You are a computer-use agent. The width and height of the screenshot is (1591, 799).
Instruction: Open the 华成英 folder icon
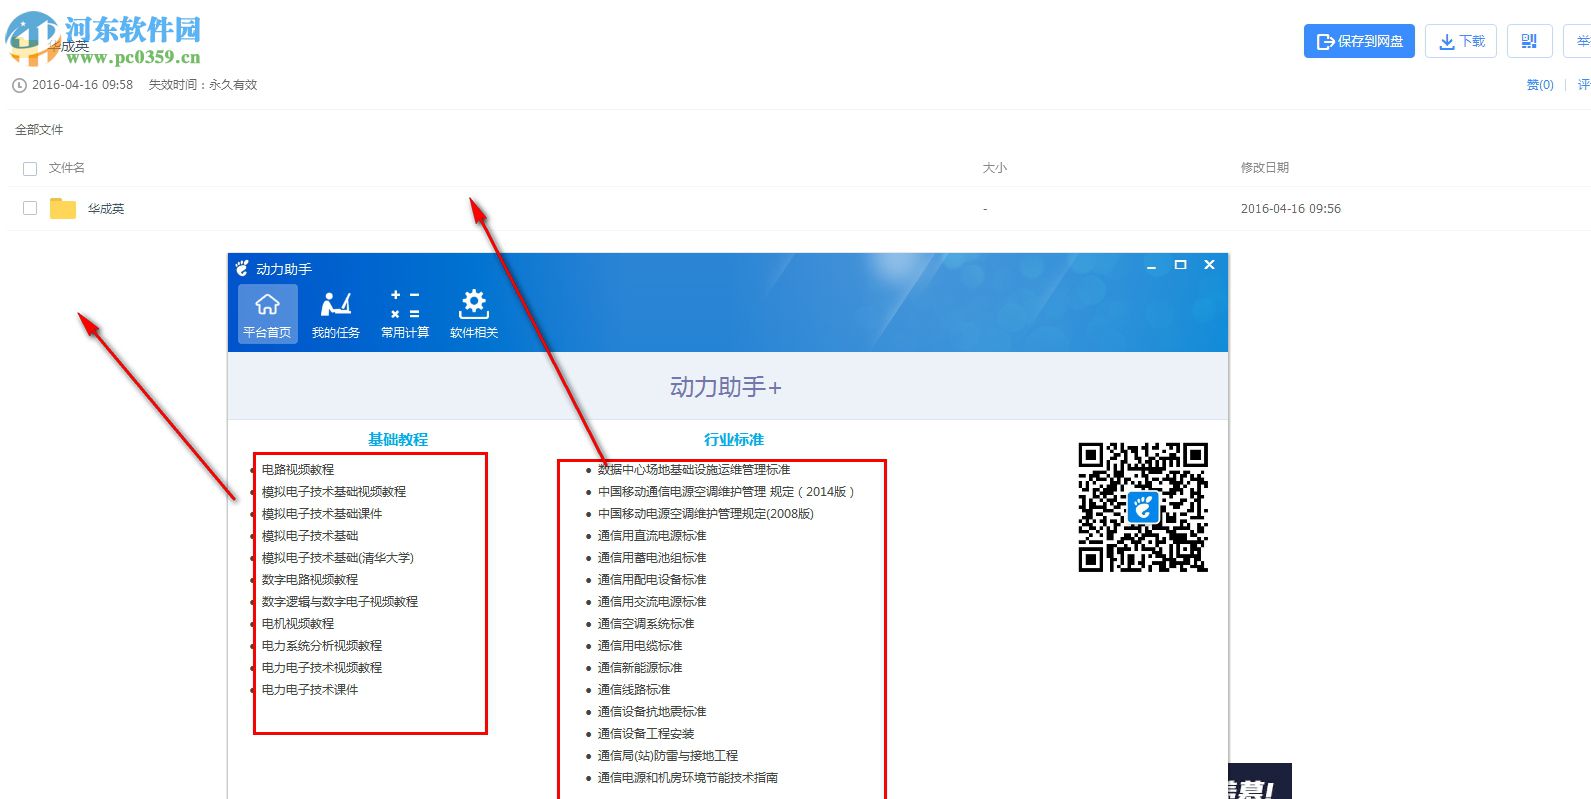63,208
